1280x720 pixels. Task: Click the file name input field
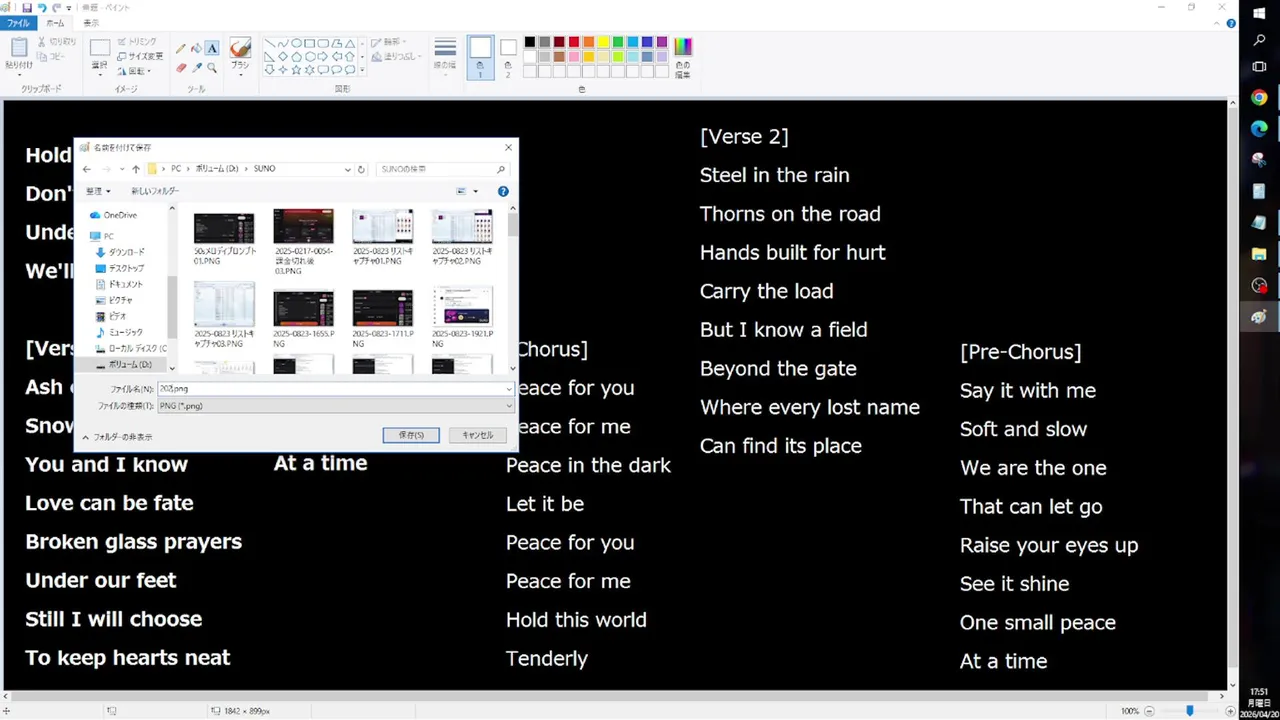[336, 388]
